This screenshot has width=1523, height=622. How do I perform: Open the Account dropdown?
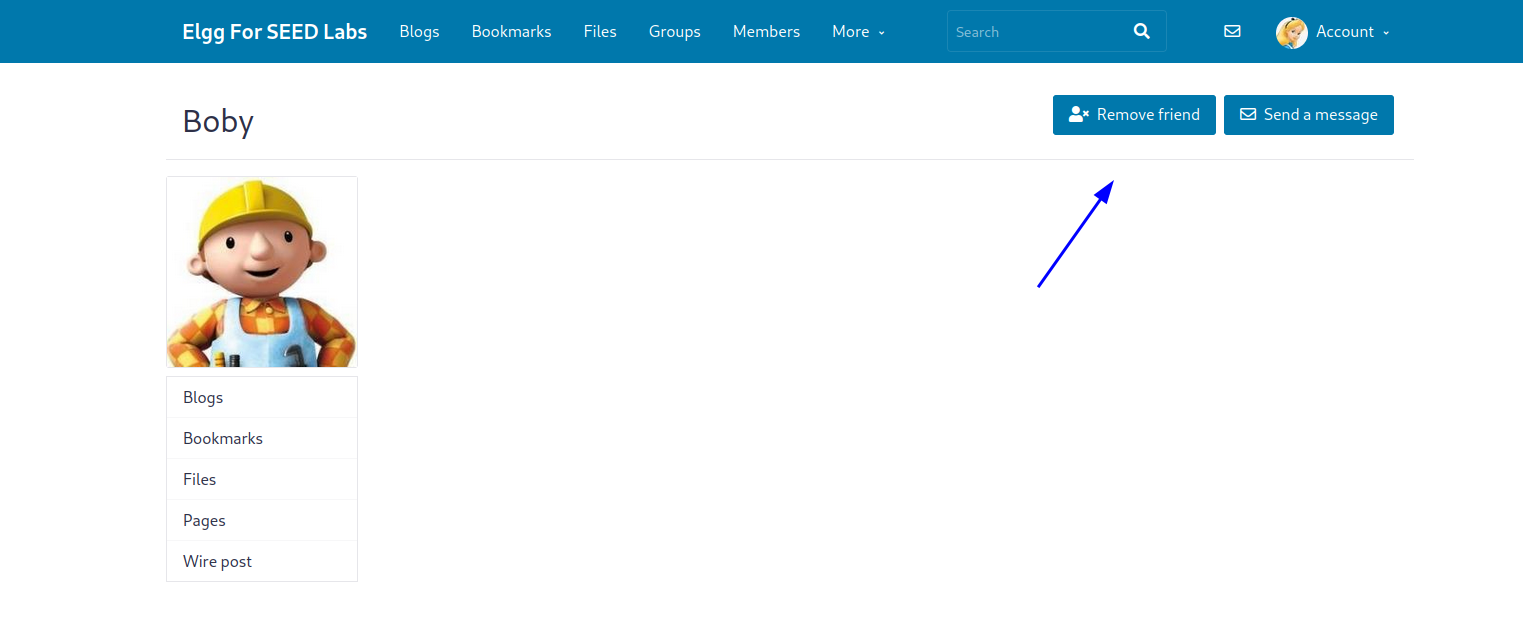coord(1353,32)
